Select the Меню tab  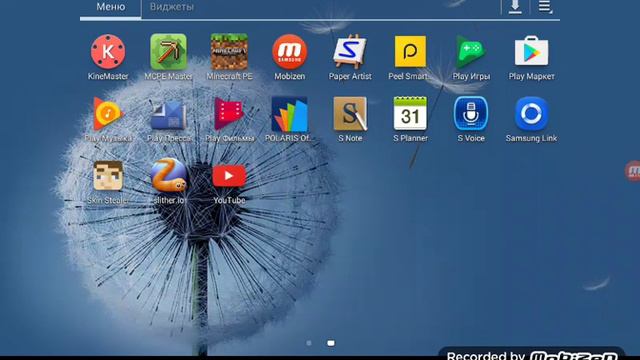tap(111, 7)
